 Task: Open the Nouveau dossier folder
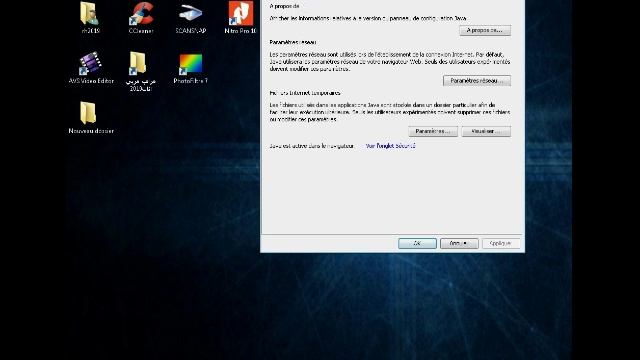pyautogui.click(x=91, y=117)
